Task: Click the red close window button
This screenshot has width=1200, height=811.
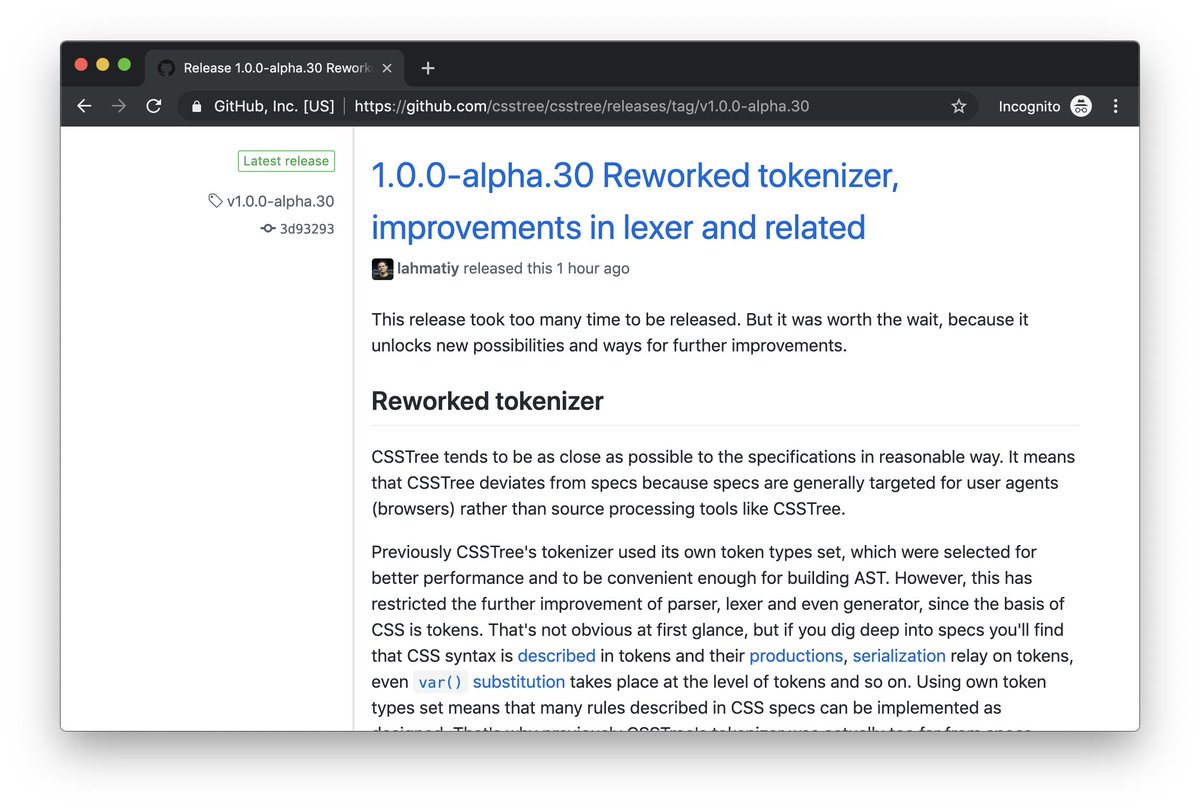Action: click(81, 65)
